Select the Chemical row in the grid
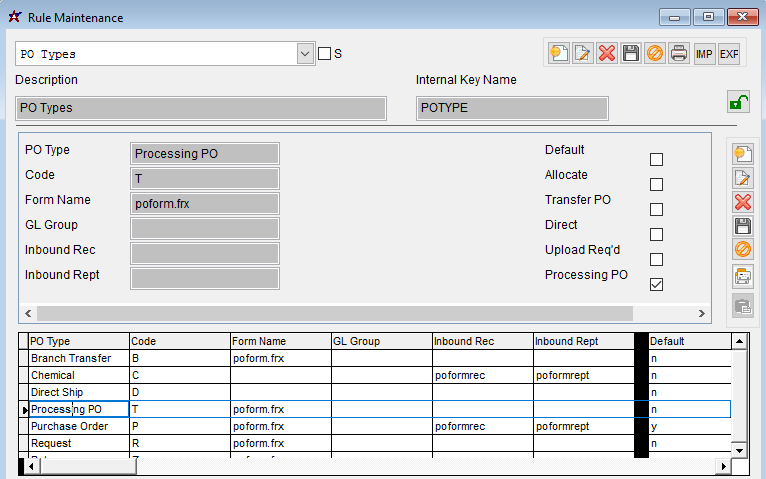The height and width of the screenshot is (479, 766). (x=73, y=375)
